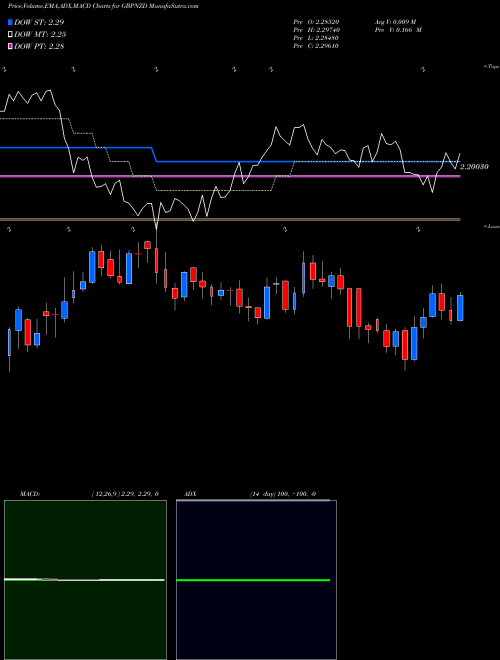Select the 'DOW ST: 2.29' label
500x660 pixels.
[39, 22]
